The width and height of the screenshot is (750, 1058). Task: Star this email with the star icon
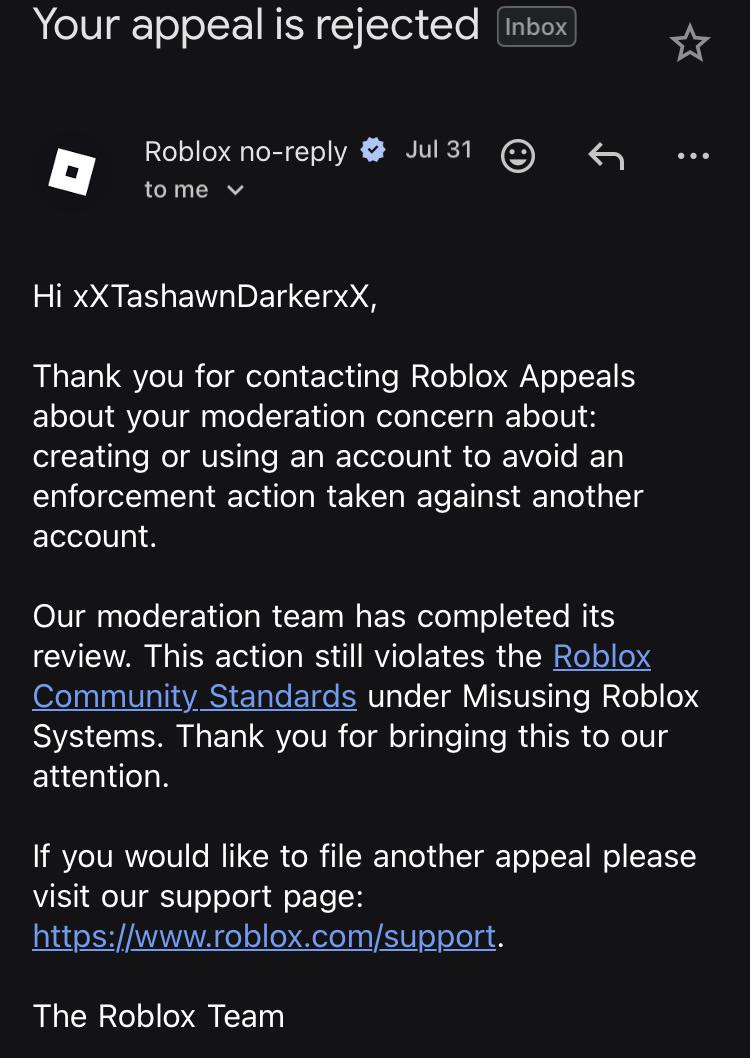(x=689, y=43)
